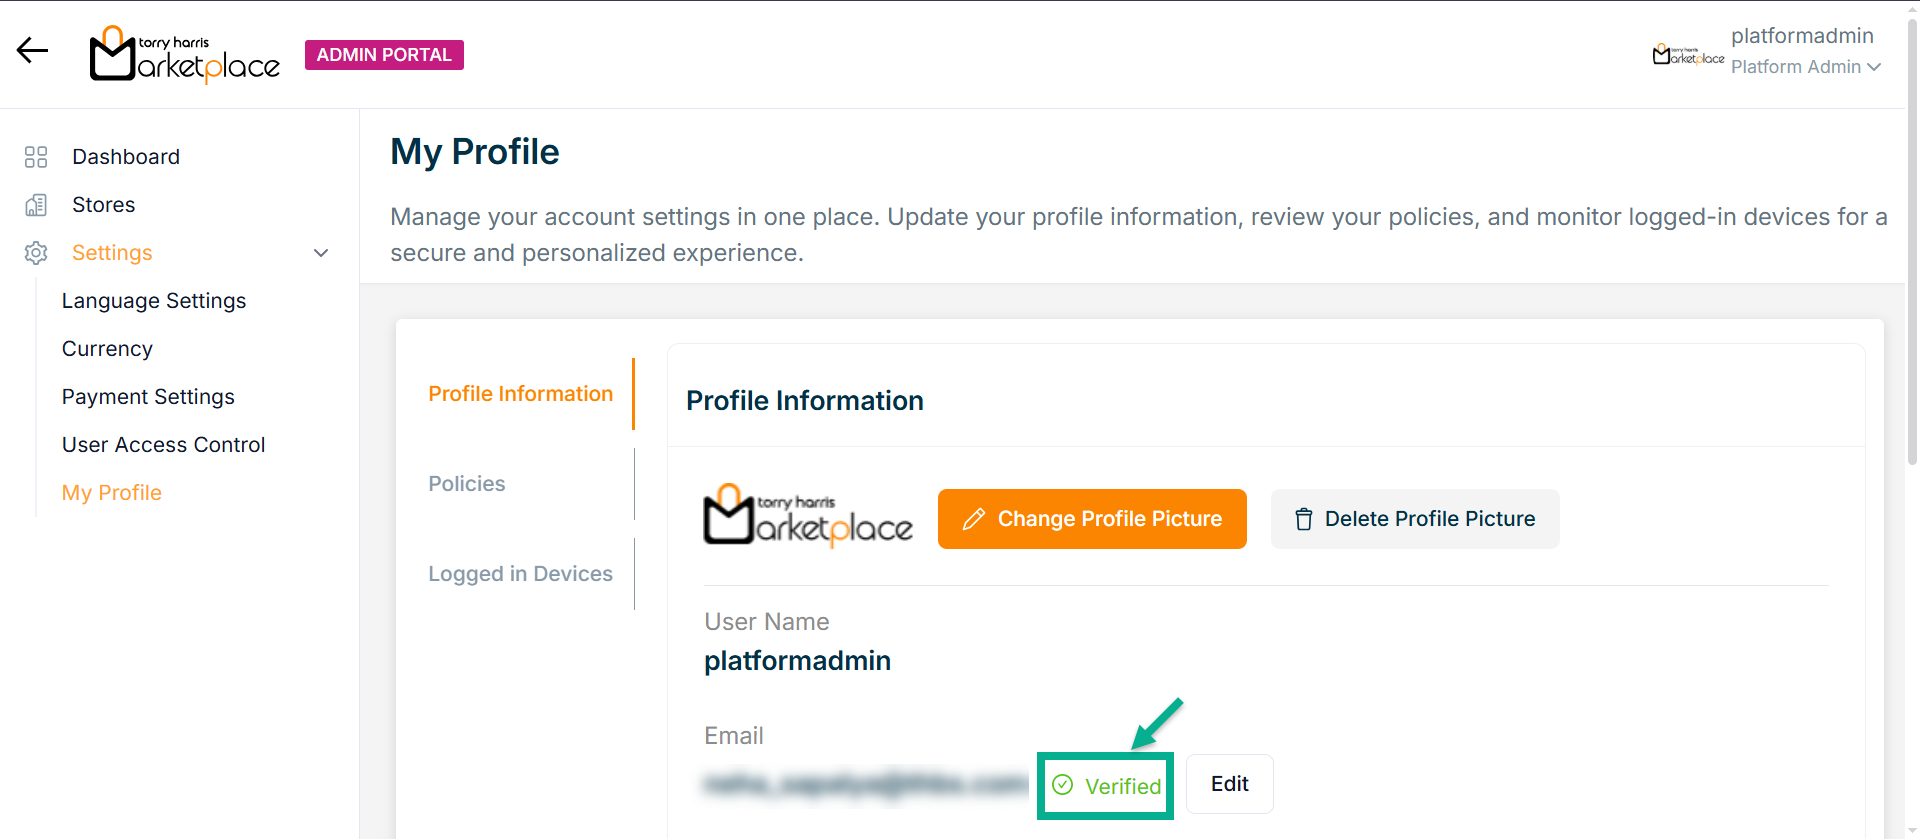Click the user avatar in top right
Screen dimensions: 1920x839
(x=1687, y=54)
